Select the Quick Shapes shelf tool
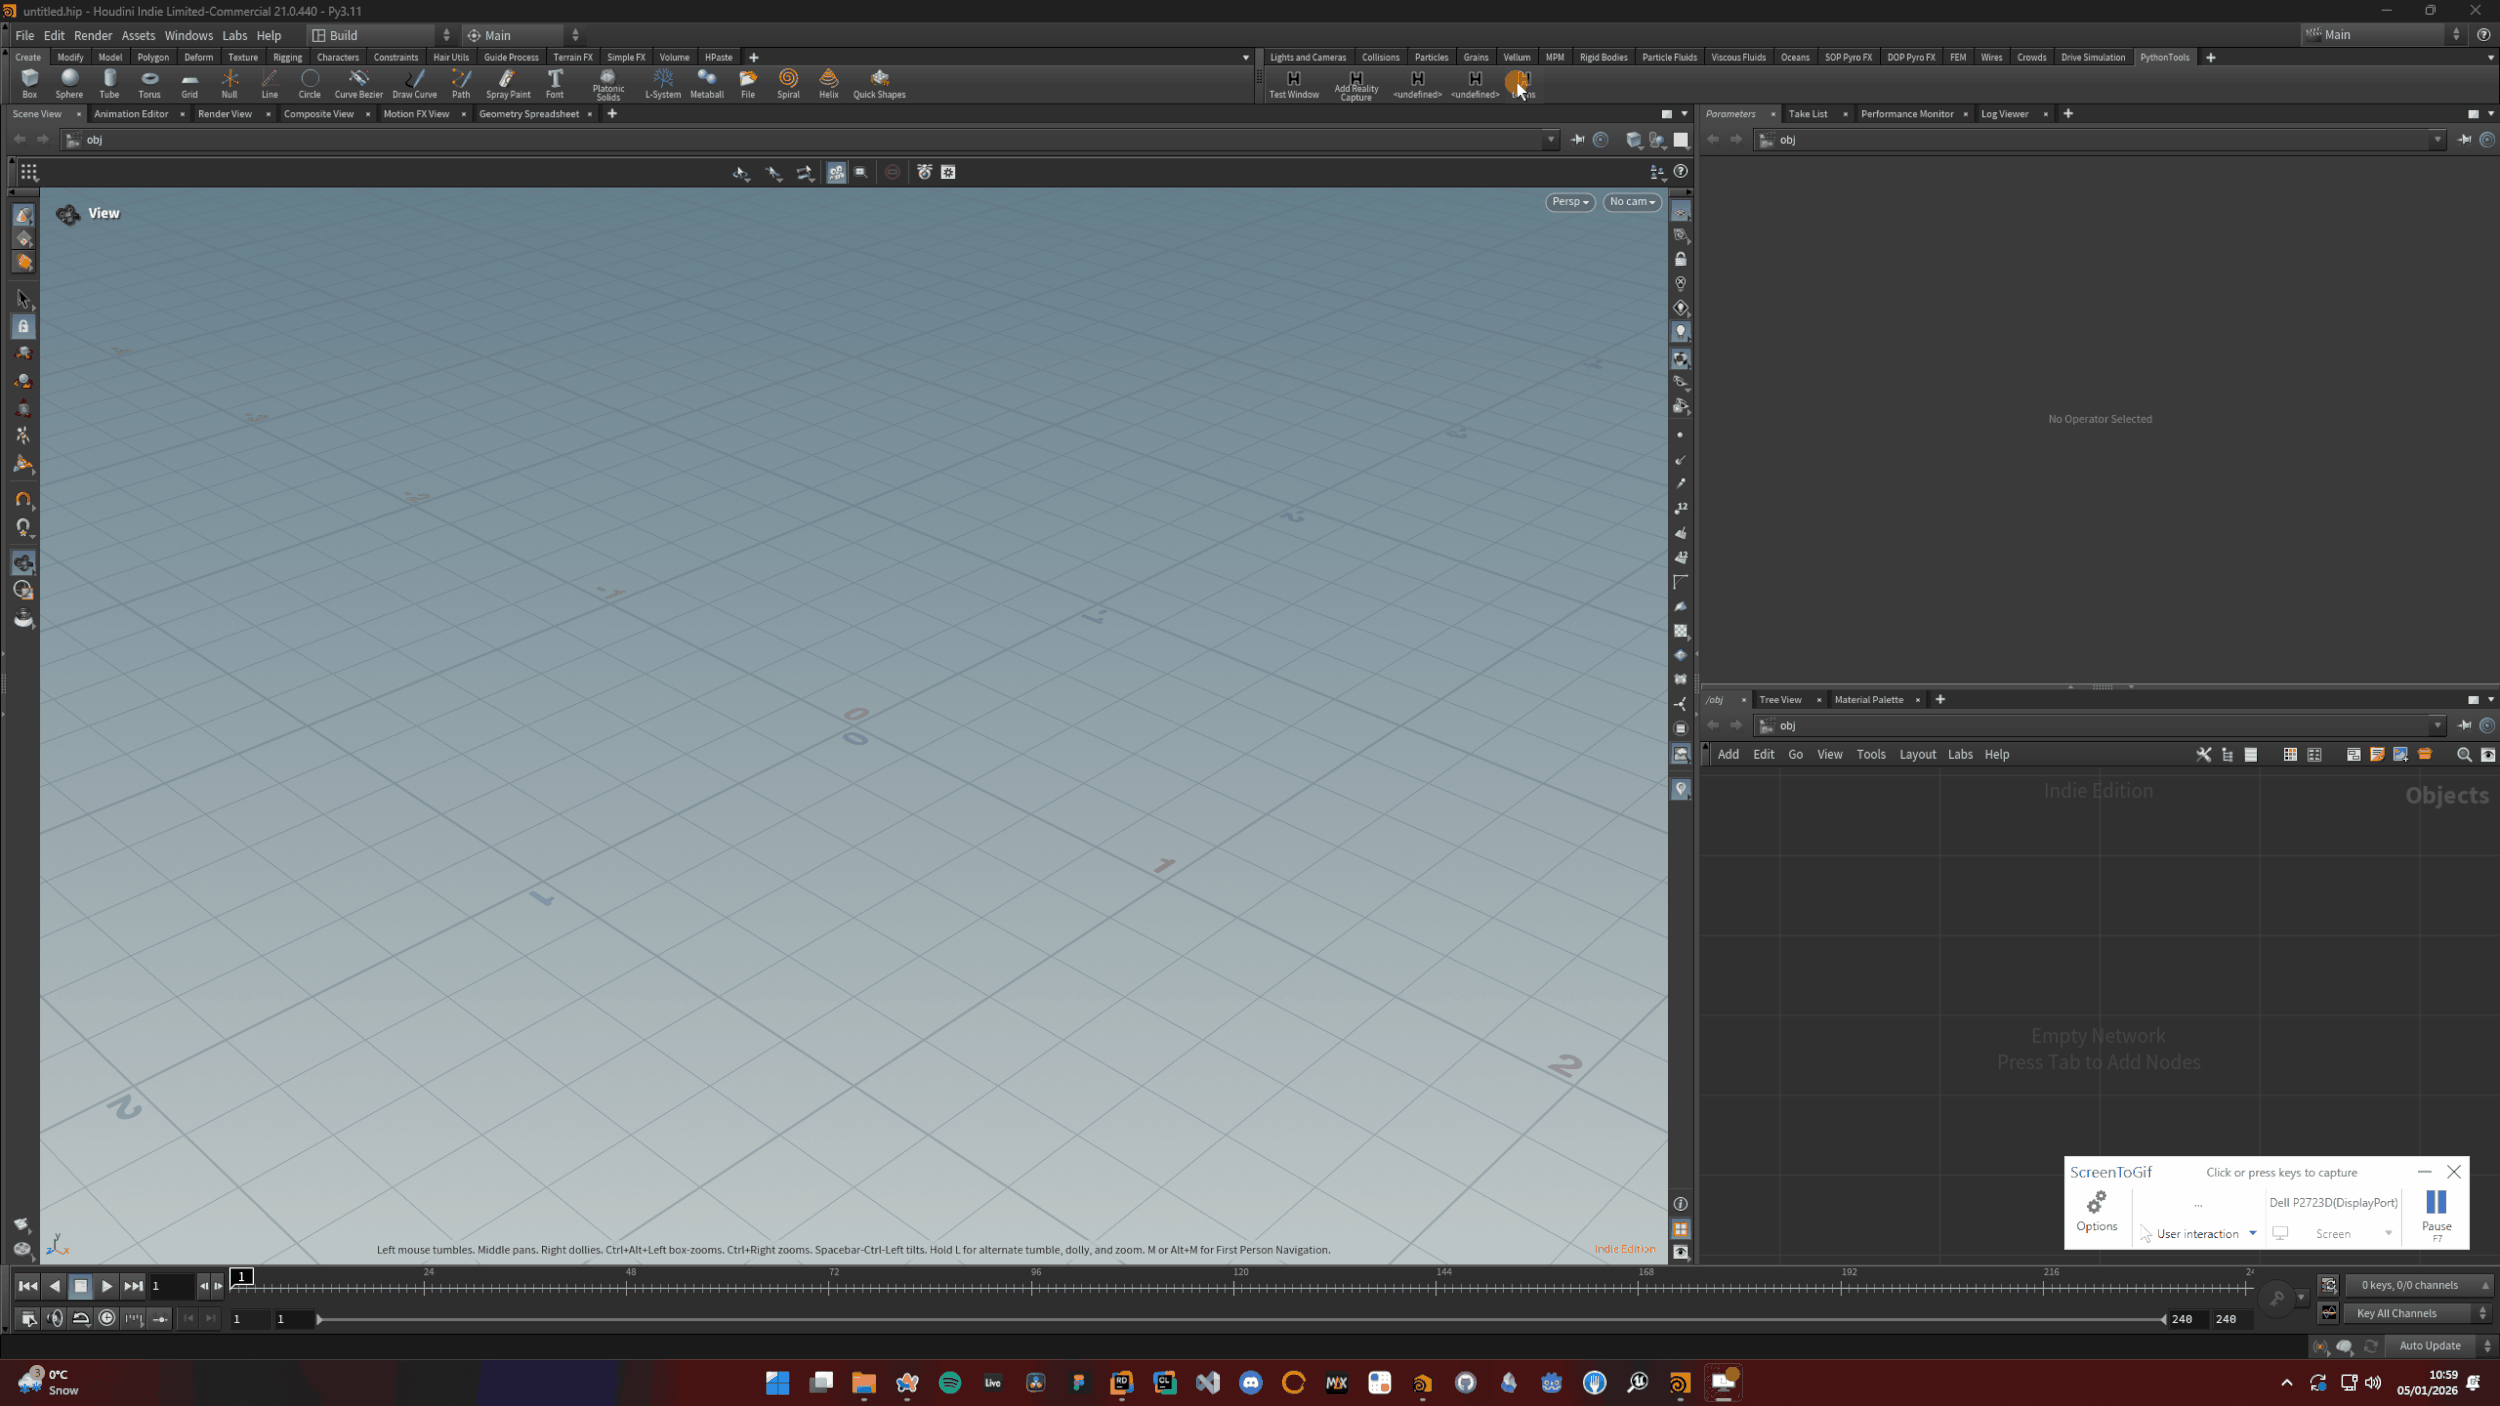The width and height of the screenshot is (2500, 1406). pyautogui.click(x=879, y=83)
